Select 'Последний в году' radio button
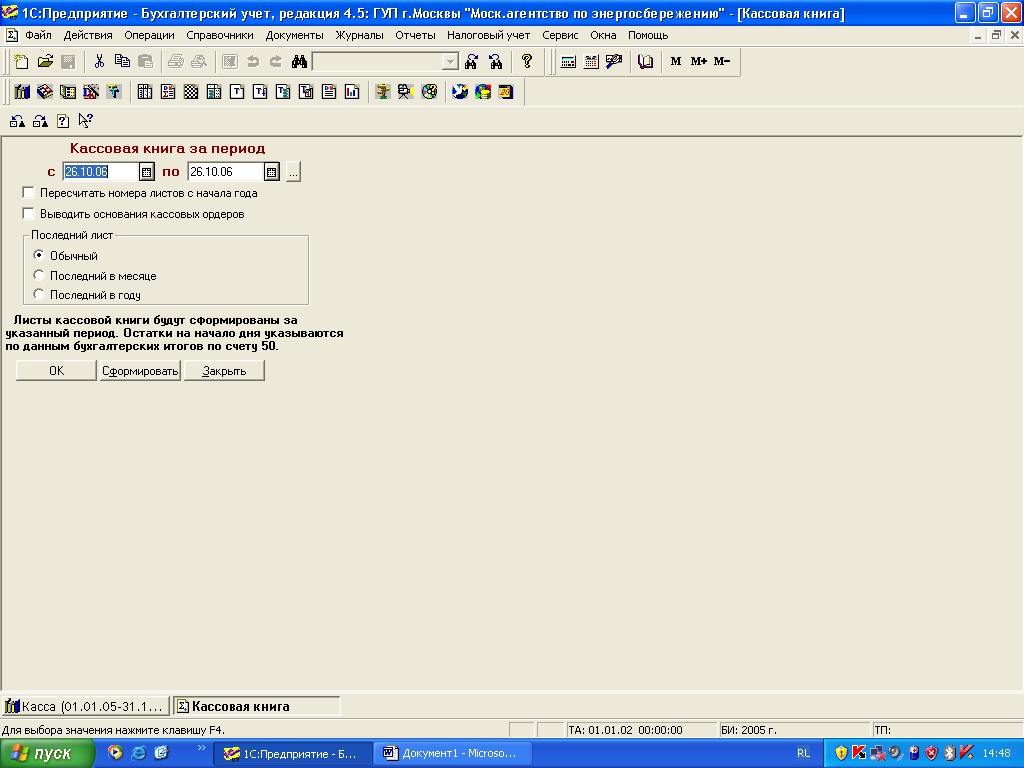Screen dimensions: 1024x768 (x=39, y=295)
